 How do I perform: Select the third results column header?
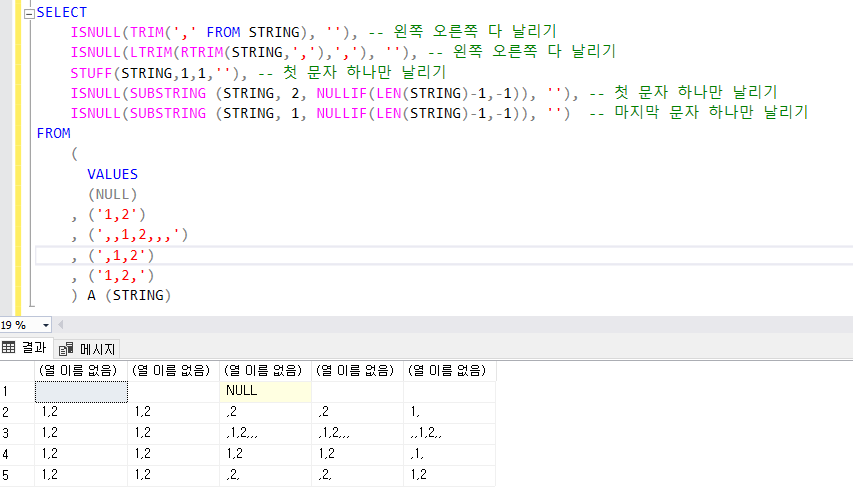coord(265,371)
